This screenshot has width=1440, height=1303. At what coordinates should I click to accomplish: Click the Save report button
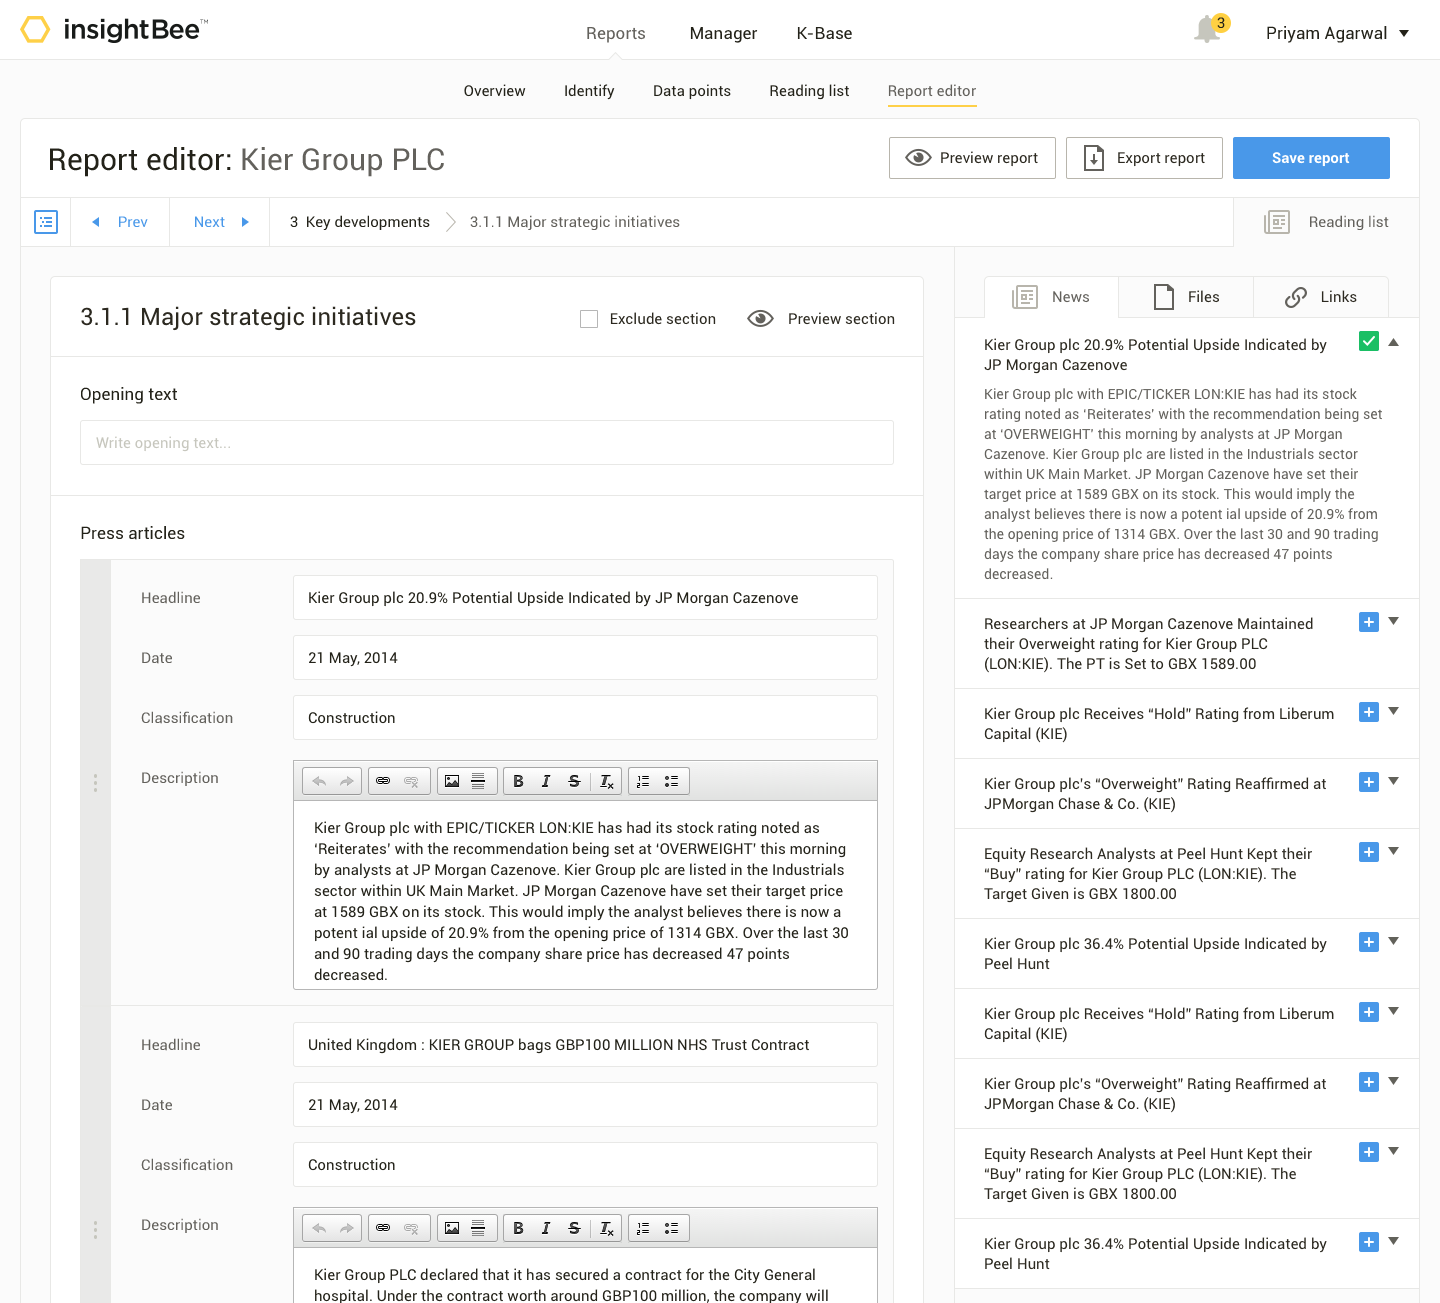pyautogui.click(x=1311, y=158)
